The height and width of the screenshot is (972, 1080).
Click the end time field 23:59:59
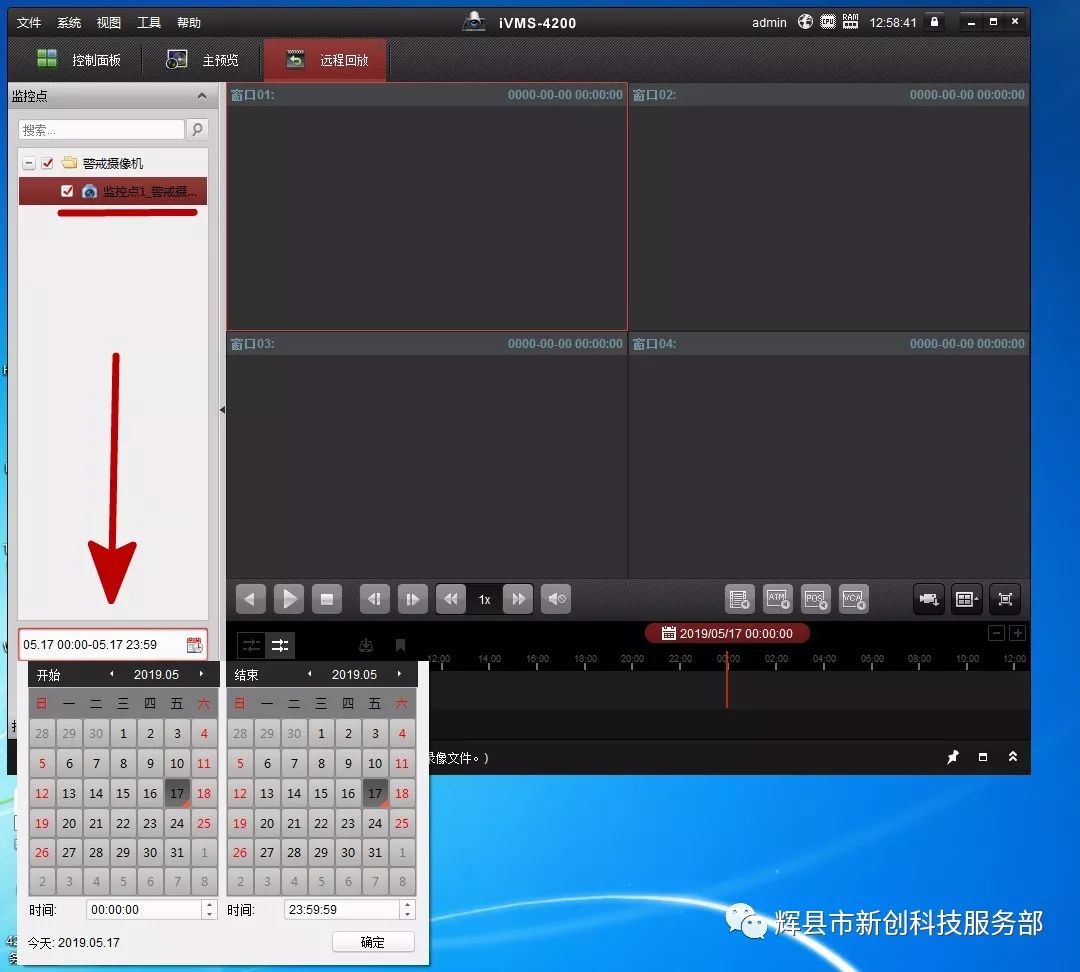click(x=342, y=909)
